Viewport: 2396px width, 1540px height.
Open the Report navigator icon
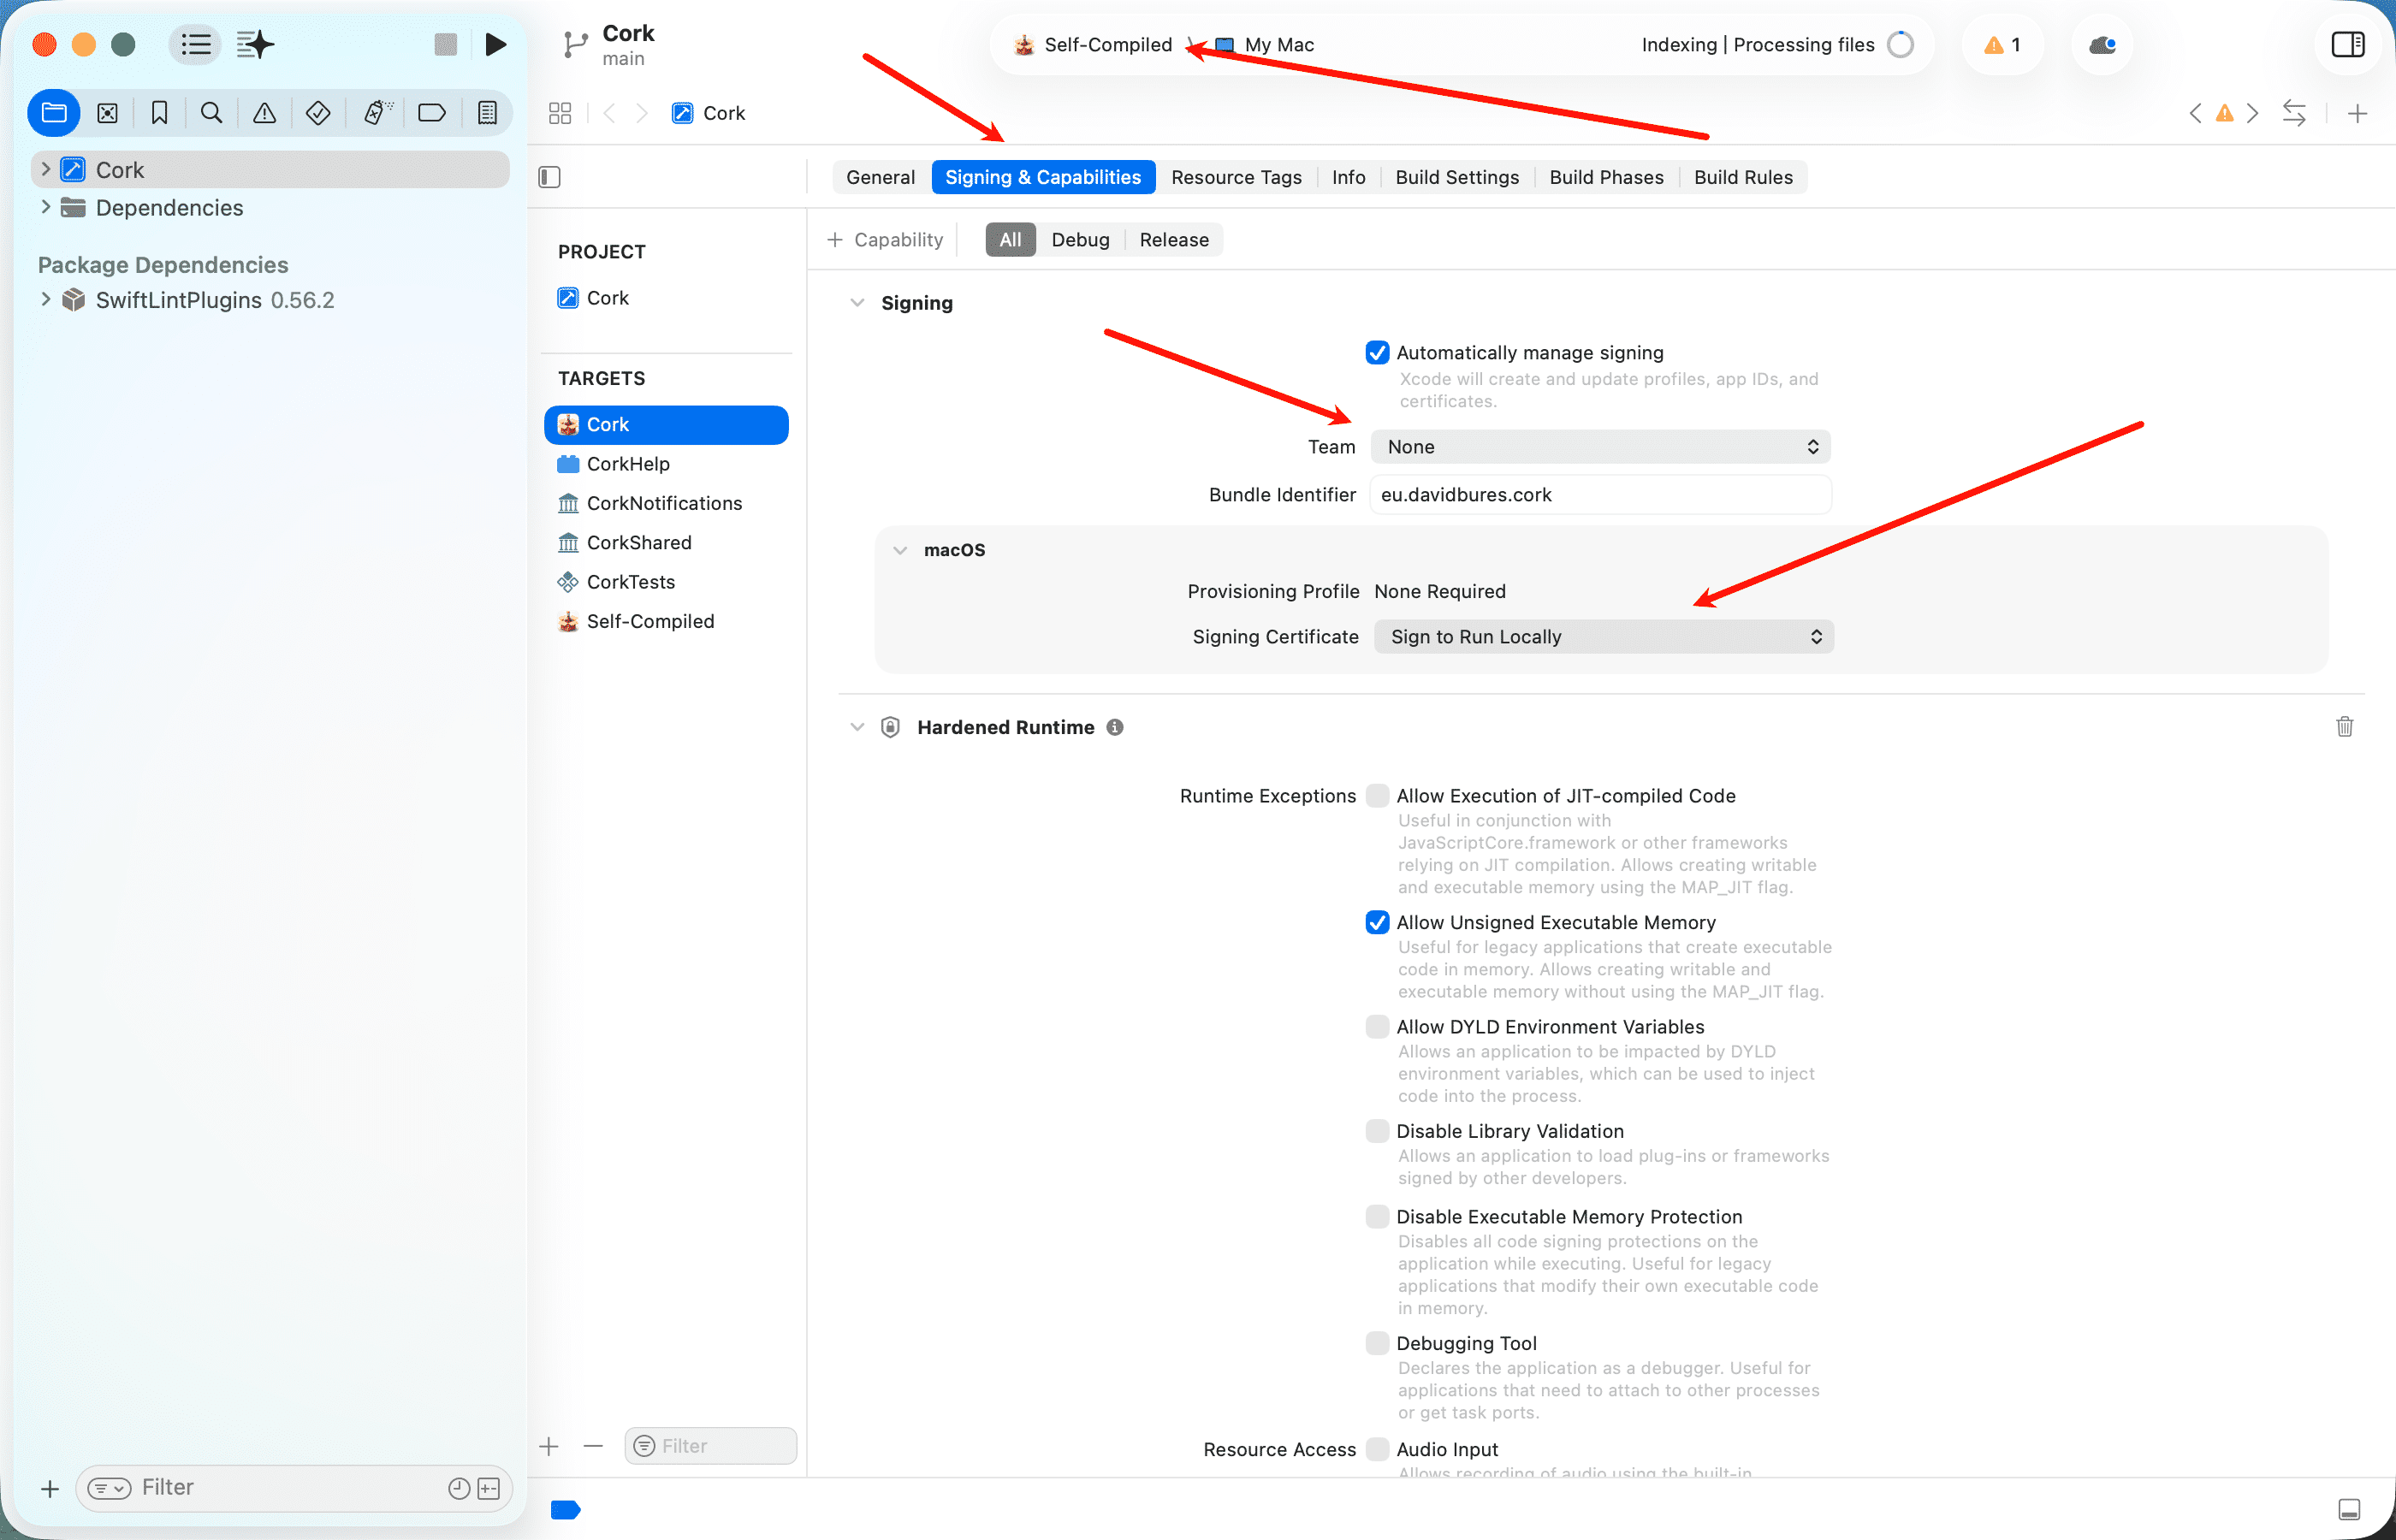coord(487,113)
